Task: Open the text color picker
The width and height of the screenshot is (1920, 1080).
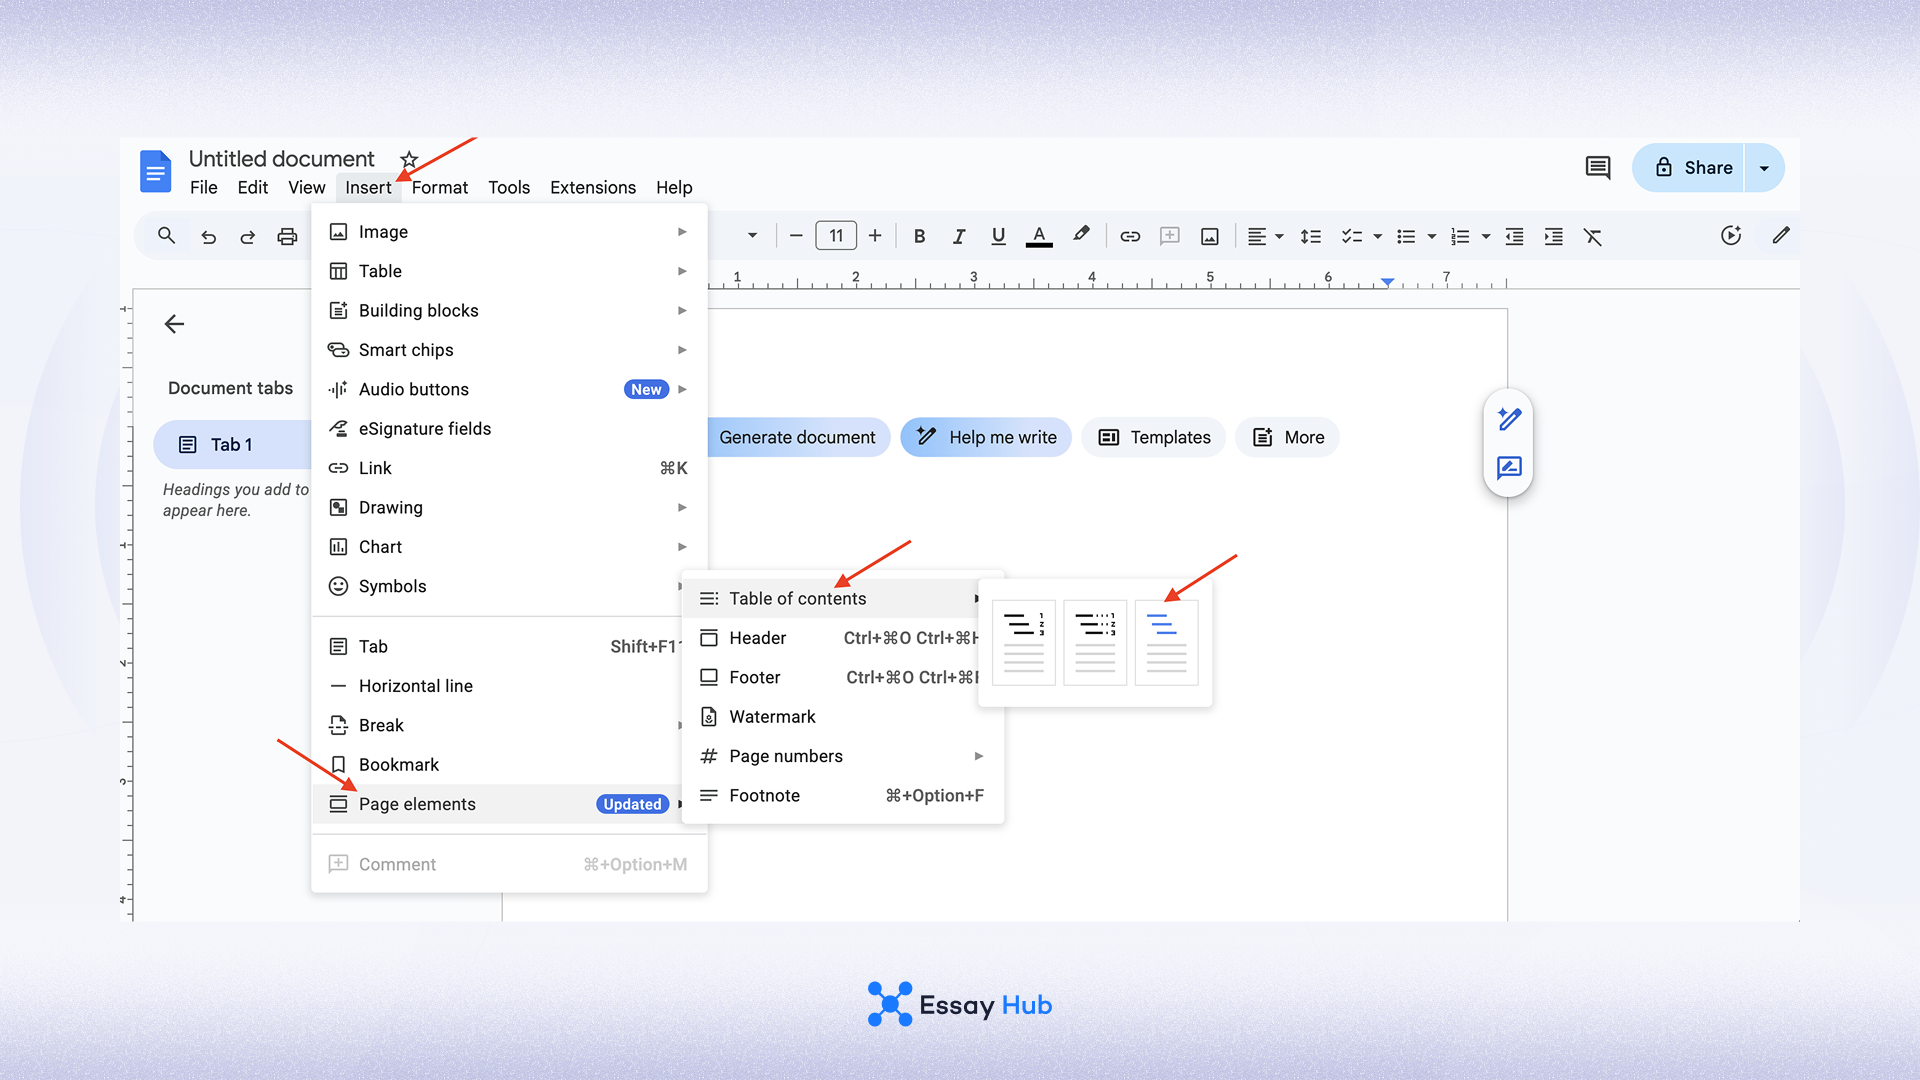Action: click(1039, 236)
